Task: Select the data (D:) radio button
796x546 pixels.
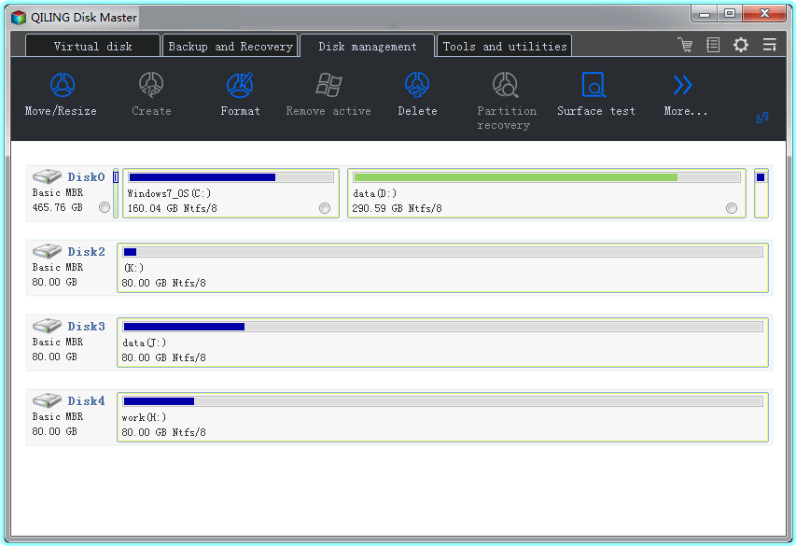Action: click(732, 208)
